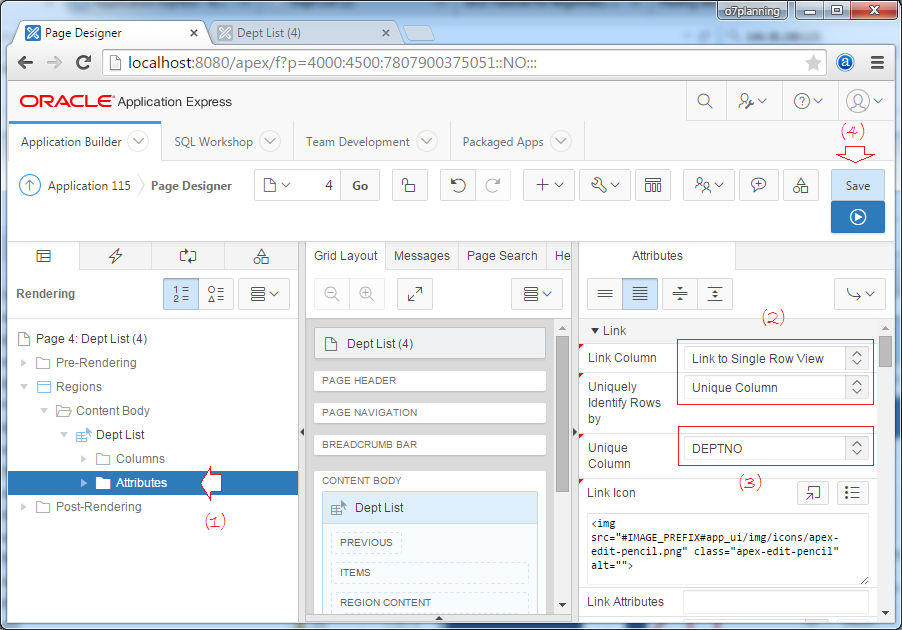Expand grid layout to full pane
The height and width of the screenshot is (630, 902).
click(x=415, y=294)
